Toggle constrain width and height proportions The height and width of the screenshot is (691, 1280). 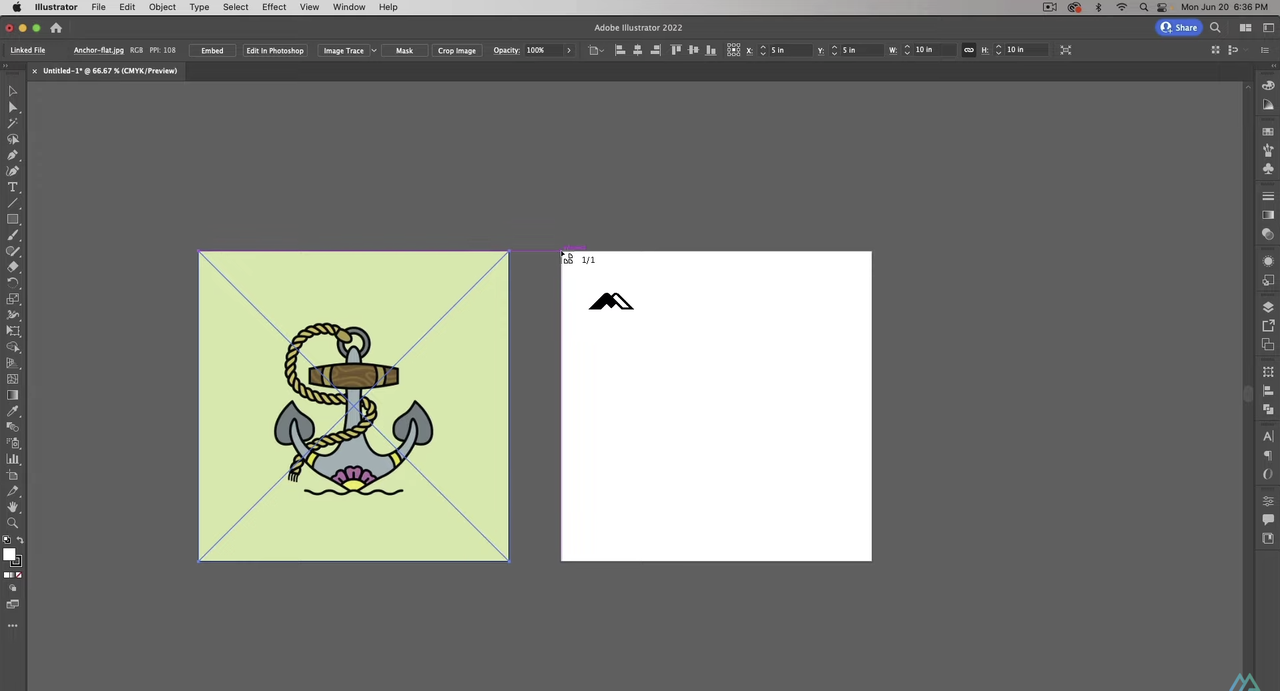point(968,50)
